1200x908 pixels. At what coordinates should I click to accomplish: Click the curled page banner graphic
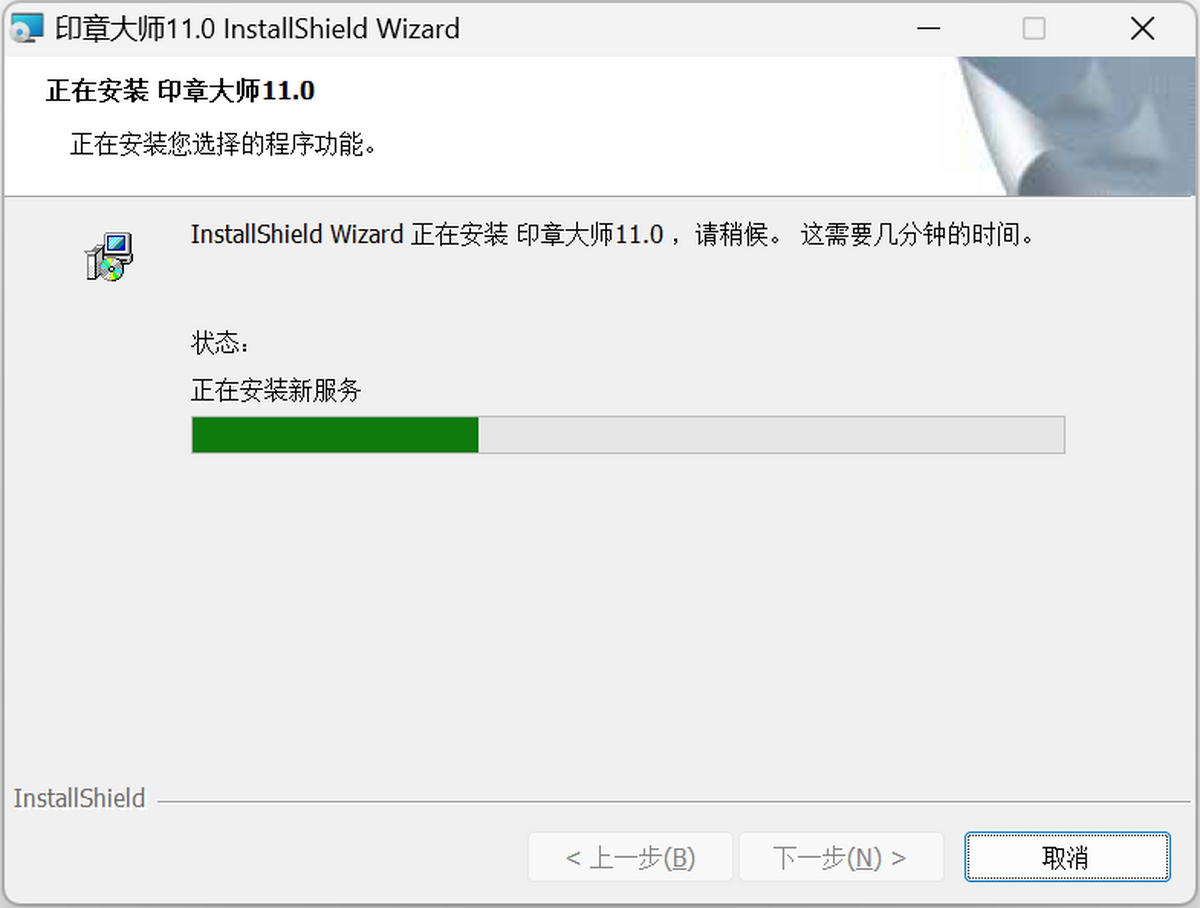click(x=1076, y=126)
